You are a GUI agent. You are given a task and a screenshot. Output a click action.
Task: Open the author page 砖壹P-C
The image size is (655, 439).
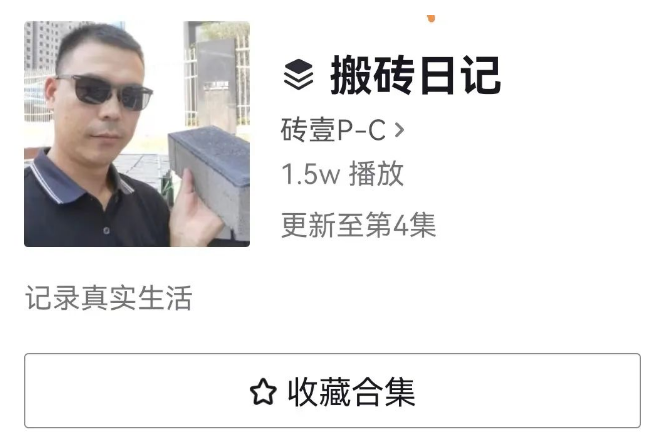342,130
